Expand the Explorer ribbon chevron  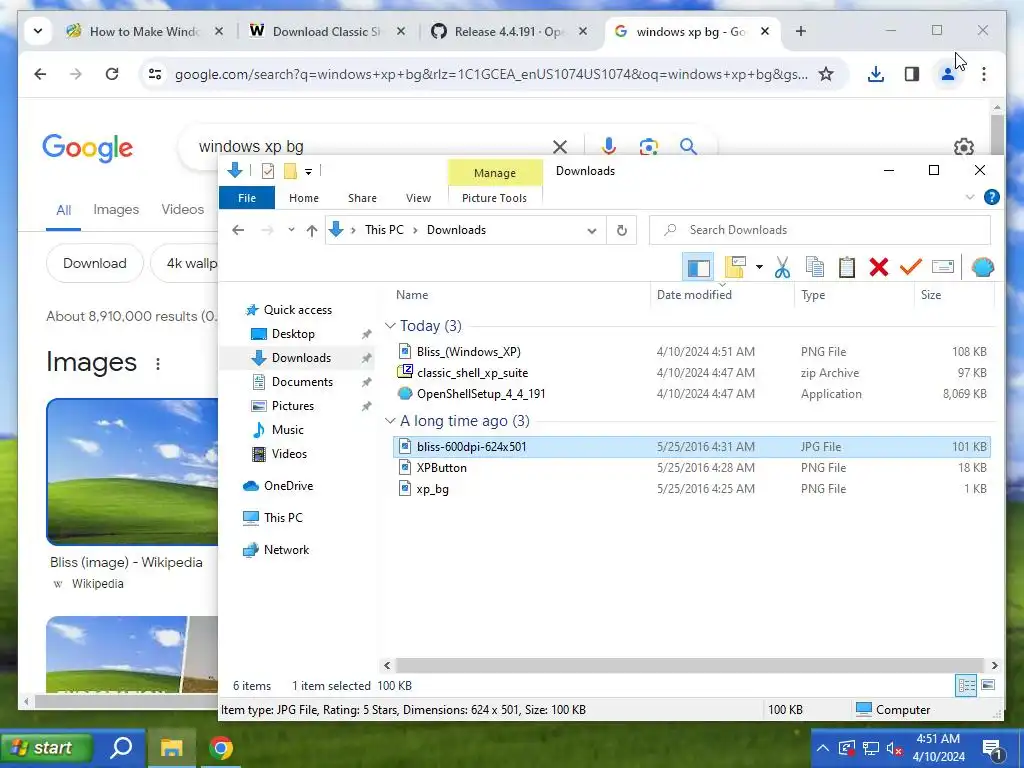tap(969, 197)
